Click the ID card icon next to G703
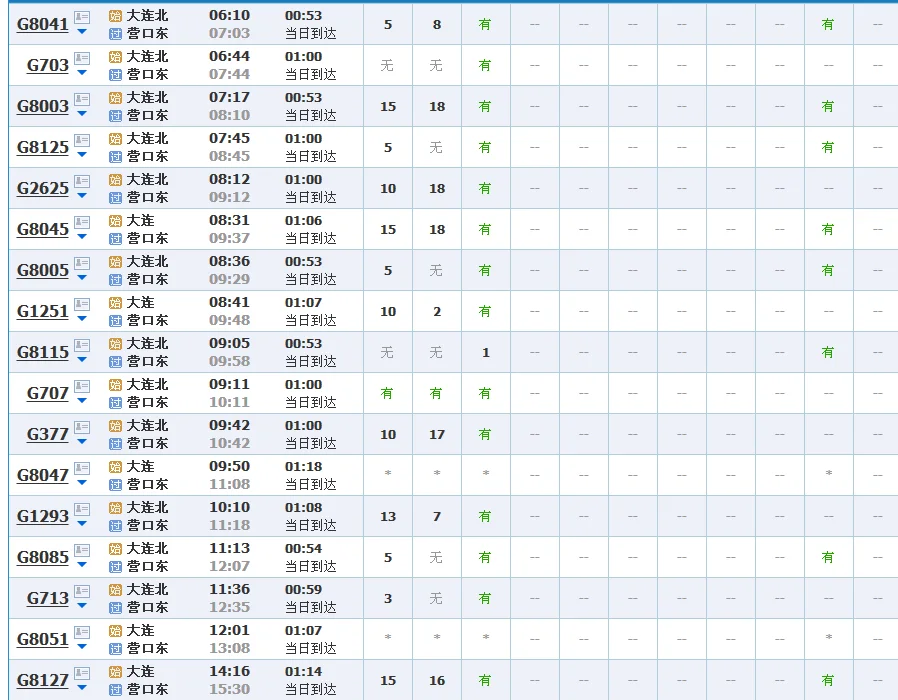The height and width of the screenshot is (700, 898). (x=82, y=58)
